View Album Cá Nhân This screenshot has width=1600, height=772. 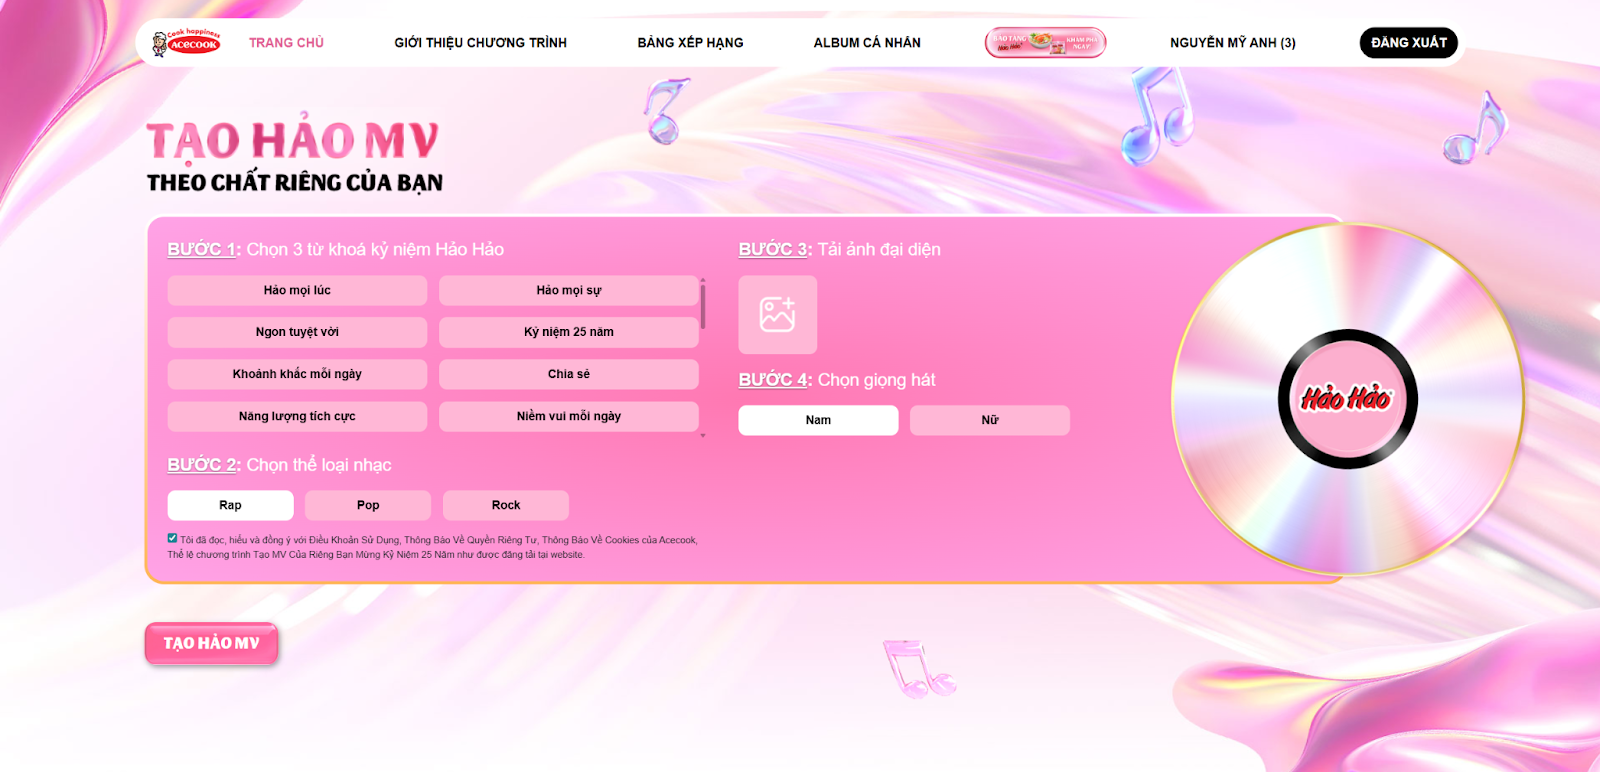point(867,43)
